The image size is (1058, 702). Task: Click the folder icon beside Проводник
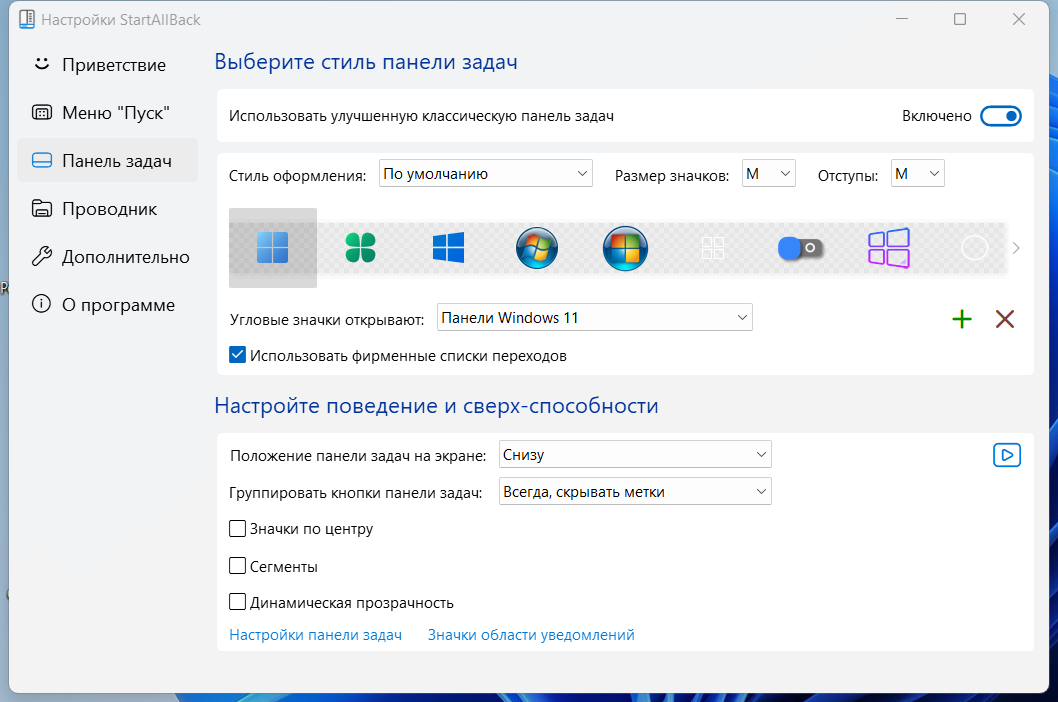point(42,209)
